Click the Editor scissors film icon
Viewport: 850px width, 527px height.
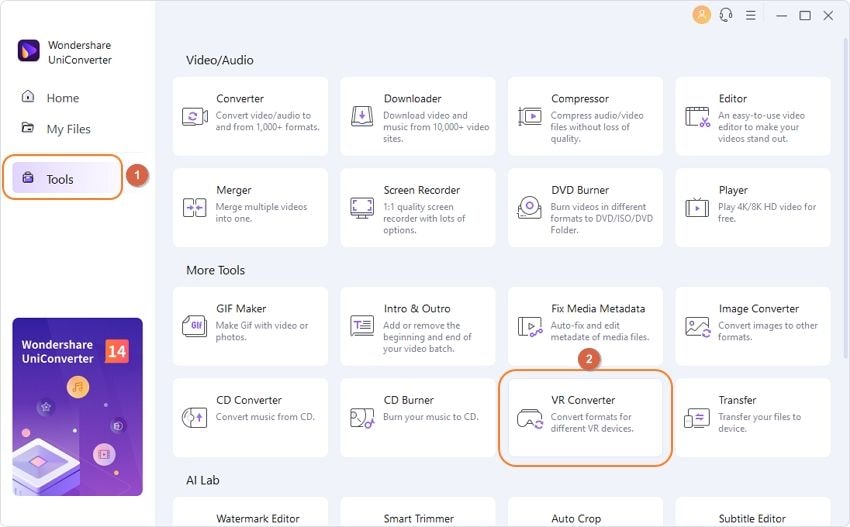[697, 117]
